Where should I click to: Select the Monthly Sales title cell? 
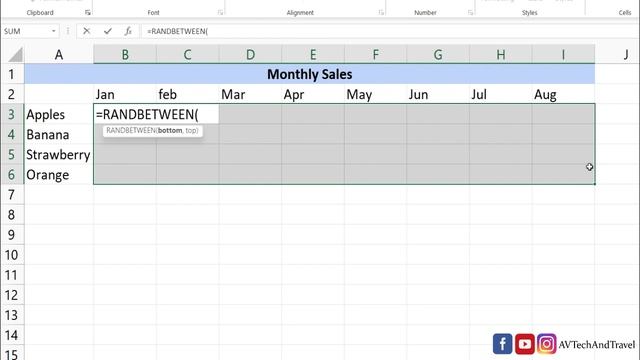309,74
